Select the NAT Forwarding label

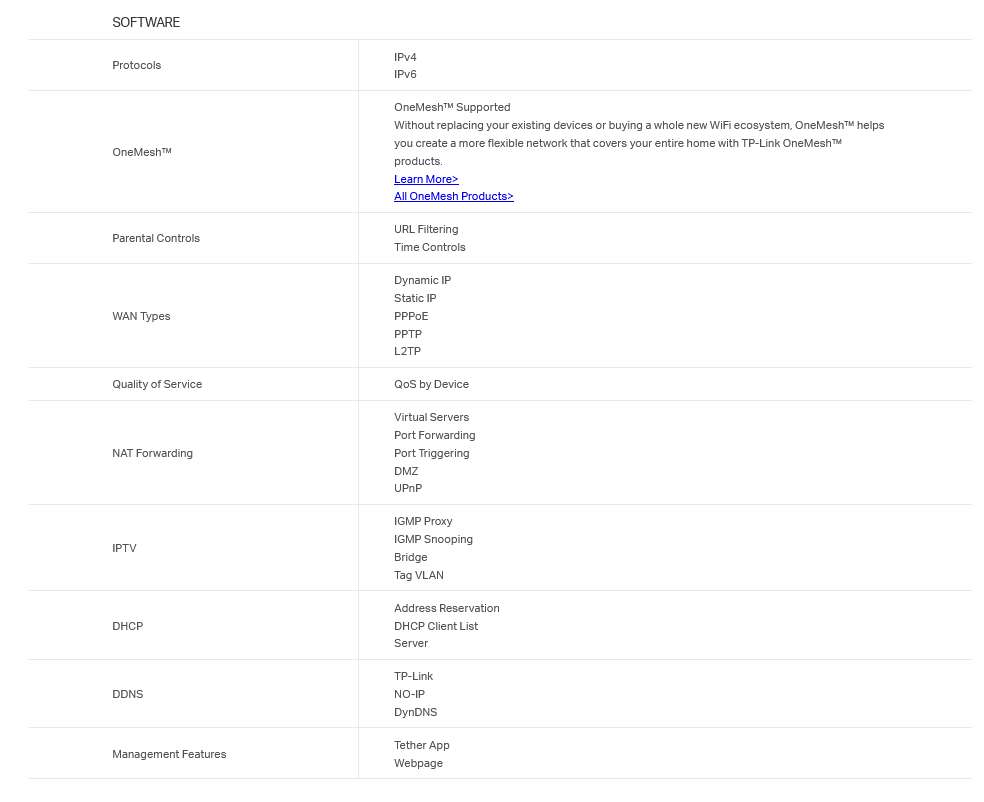(x=152, y=453)
